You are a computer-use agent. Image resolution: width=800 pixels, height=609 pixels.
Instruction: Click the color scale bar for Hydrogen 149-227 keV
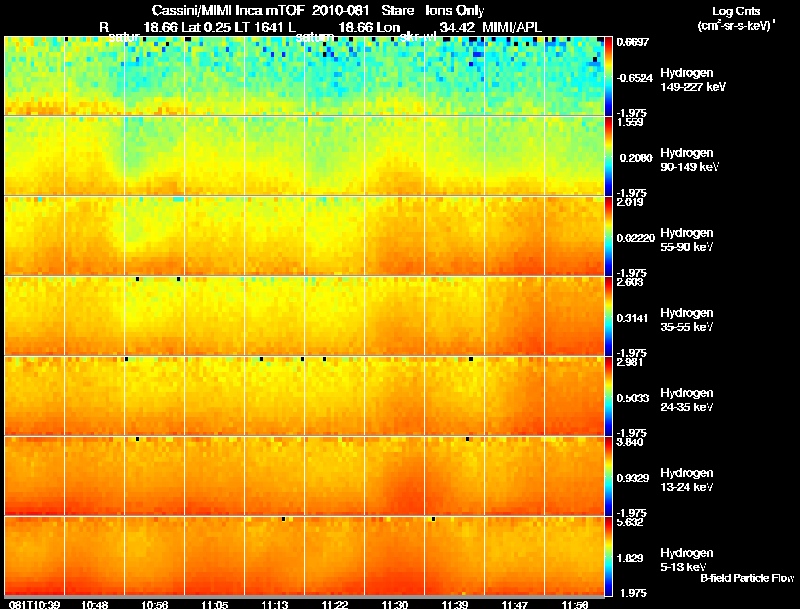[x=608, y=76]
